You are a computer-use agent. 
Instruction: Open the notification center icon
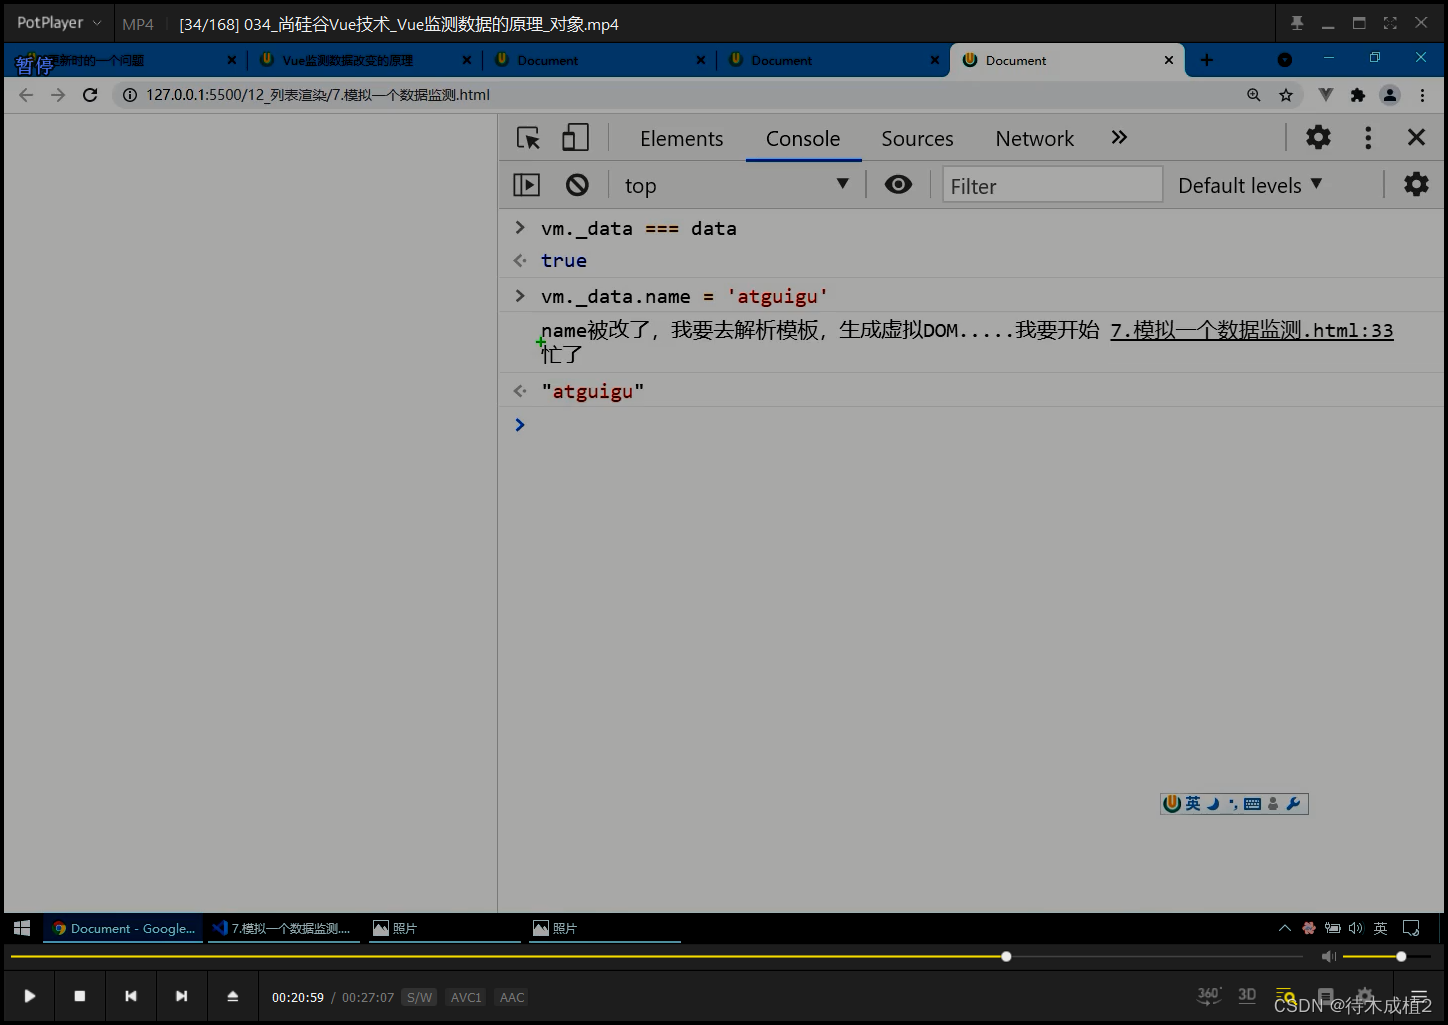click(1411, 928)
